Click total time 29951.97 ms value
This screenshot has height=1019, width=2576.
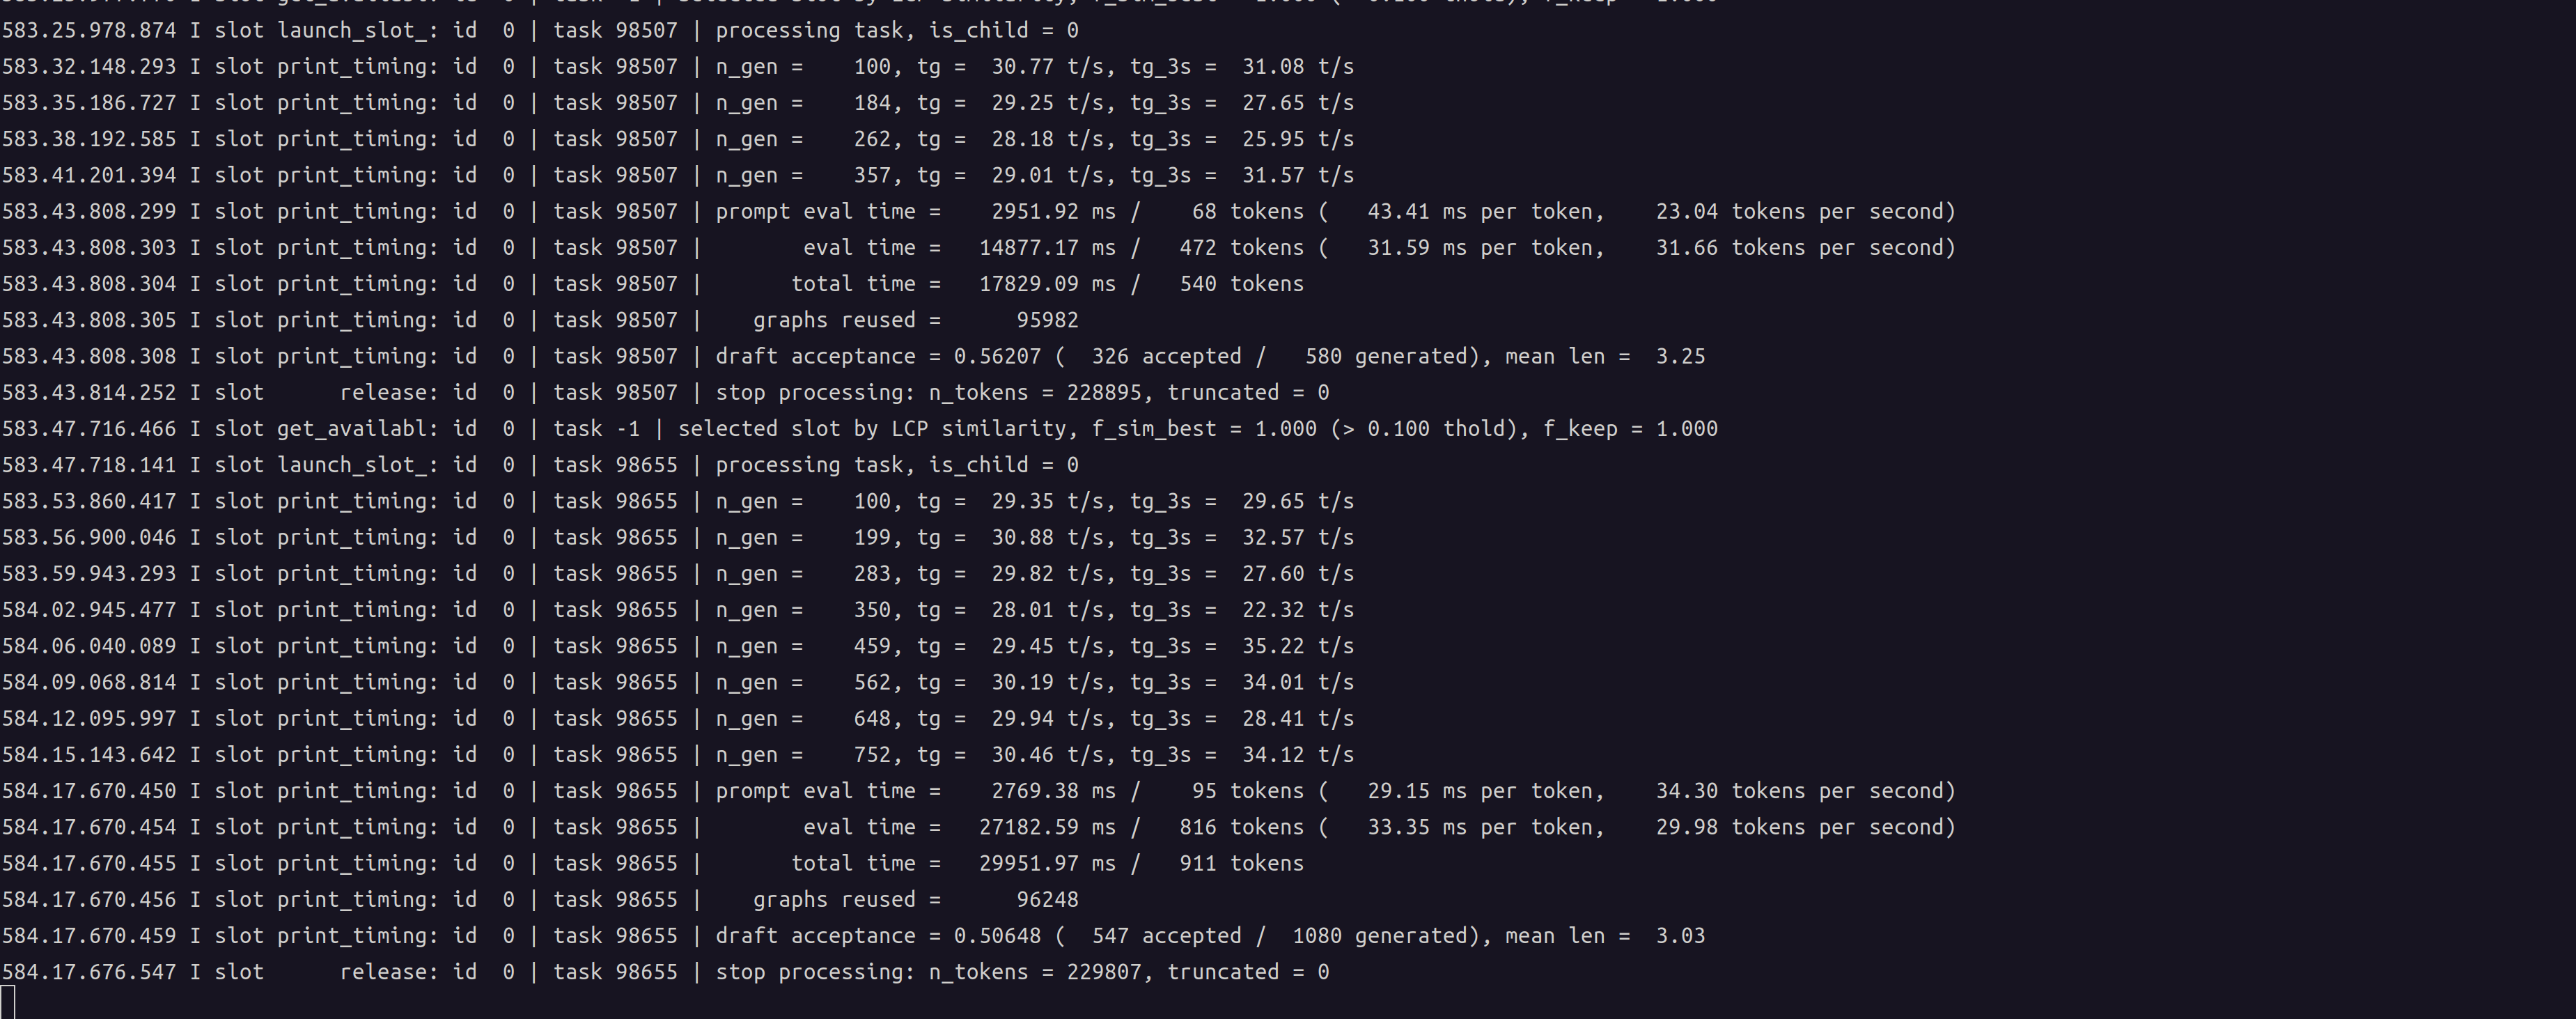click(1047, 864)
